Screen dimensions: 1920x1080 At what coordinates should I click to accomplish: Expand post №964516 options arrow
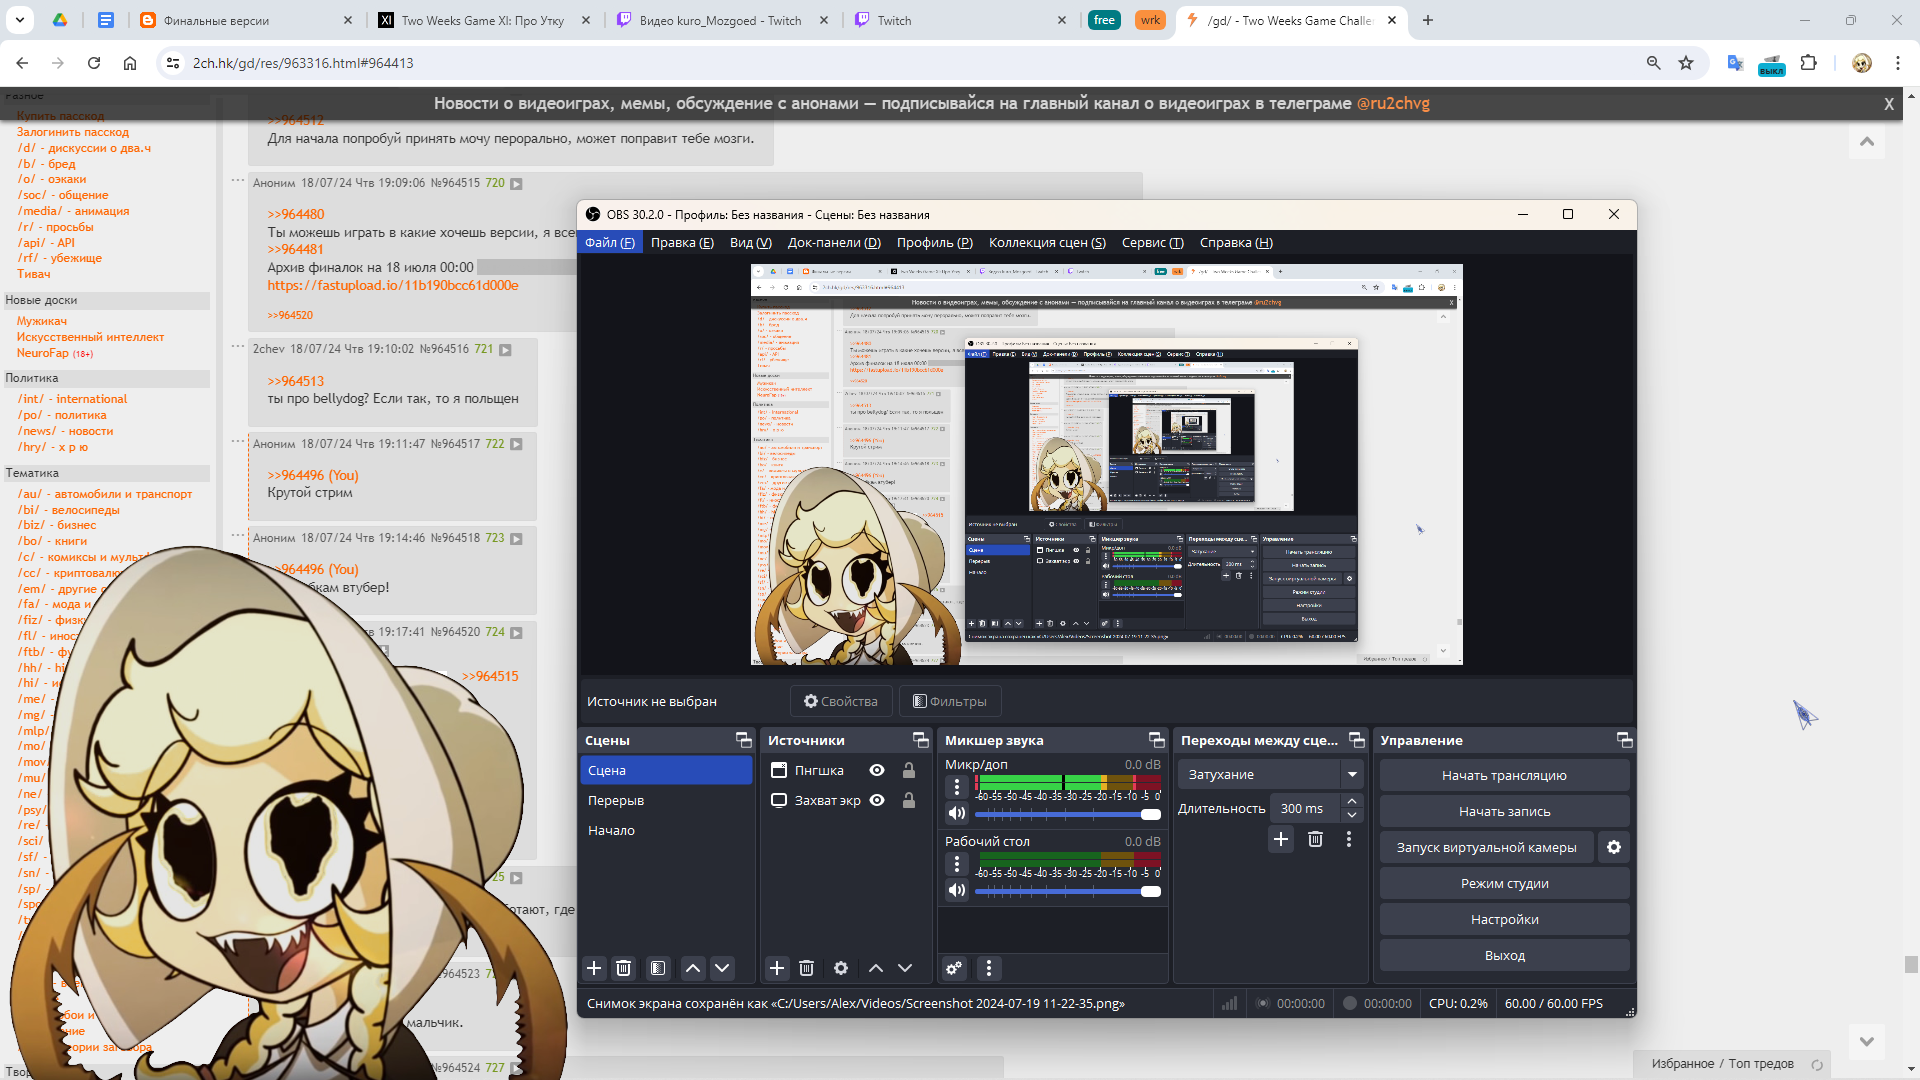click(505, 350)
